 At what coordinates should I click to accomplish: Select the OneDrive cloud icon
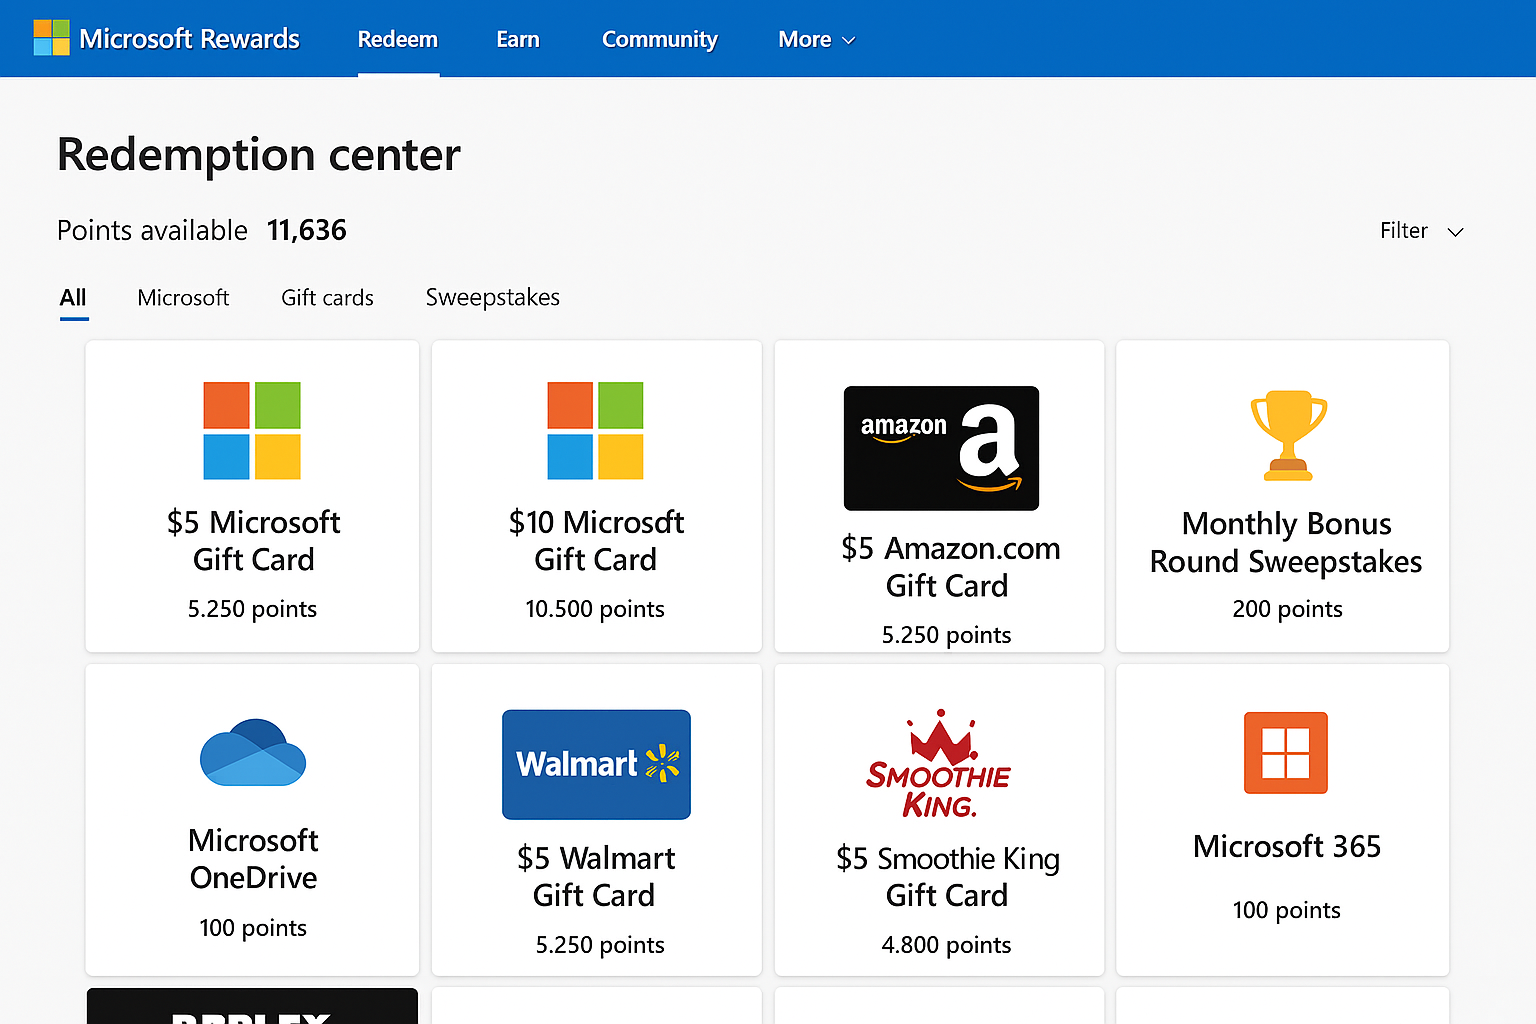tap(253, 753)
